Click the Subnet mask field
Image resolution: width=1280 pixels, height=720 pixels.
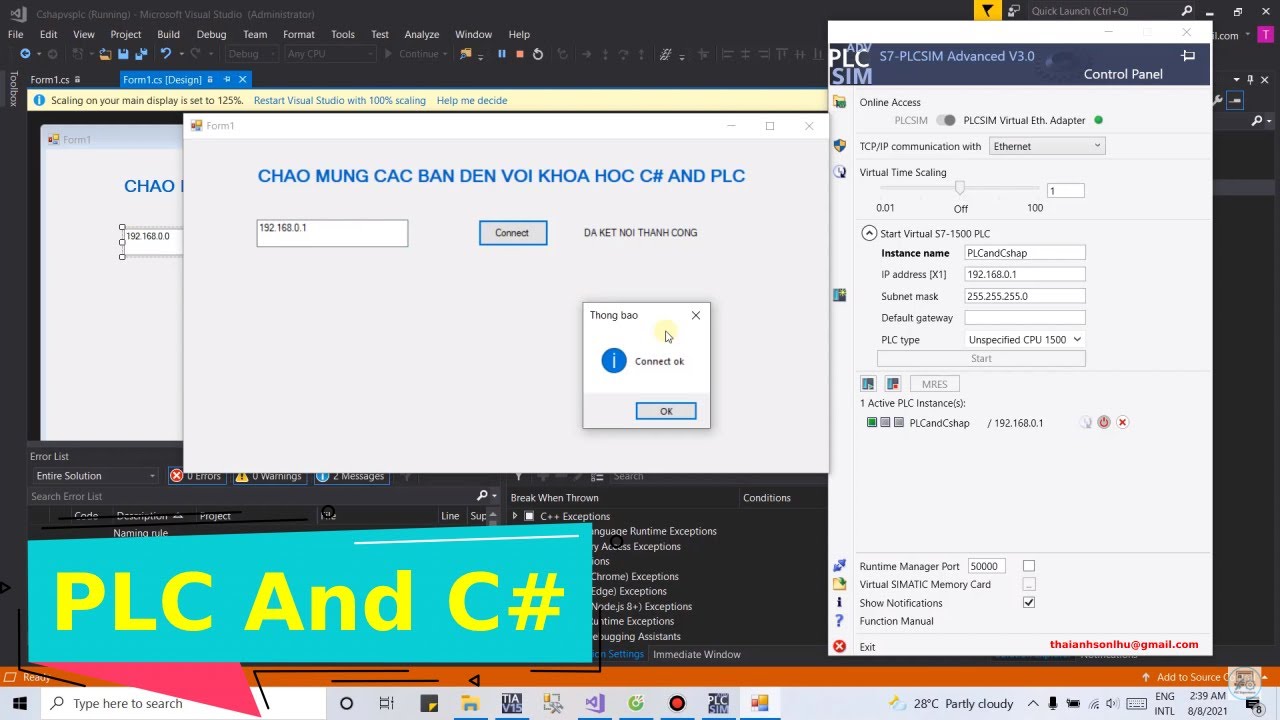click(x=1025, y=296)
